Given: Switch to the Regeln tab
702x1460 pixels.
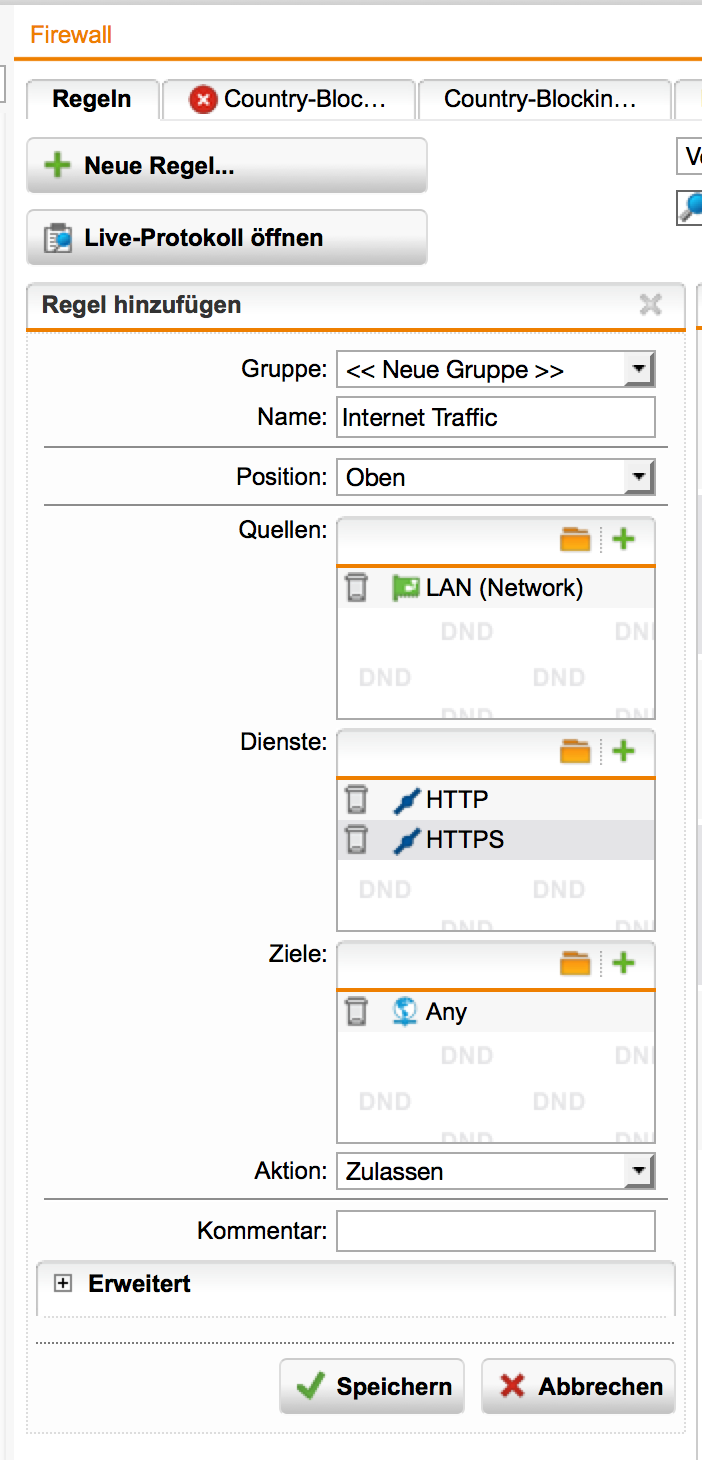Looking at the screenshot, I should (x=92, y=99).
